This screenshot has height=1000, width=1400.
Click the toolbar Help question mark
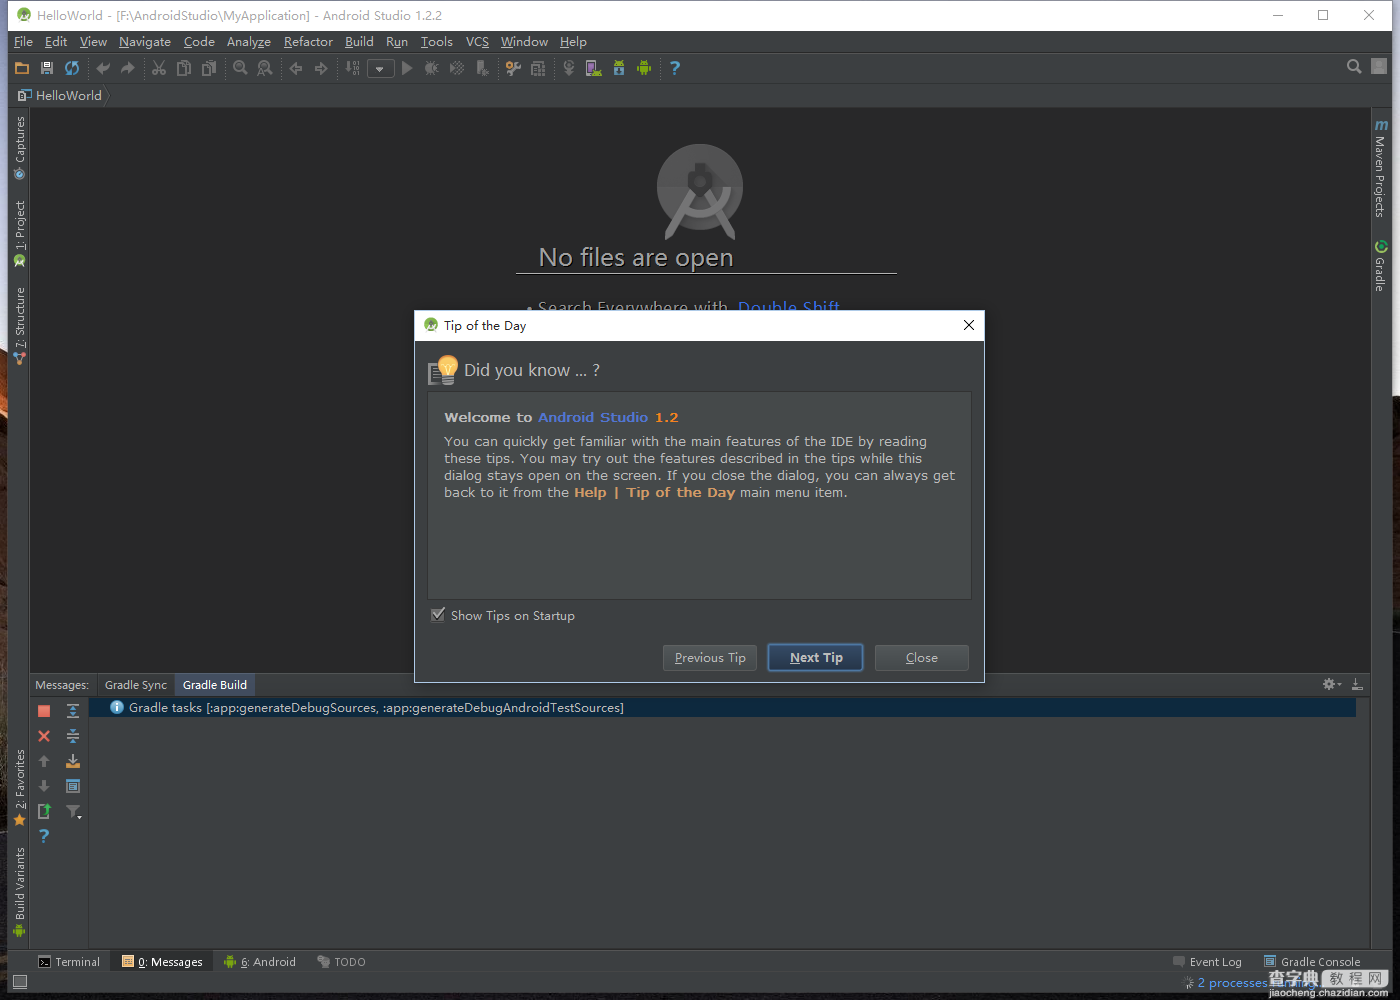pos(675,68)
